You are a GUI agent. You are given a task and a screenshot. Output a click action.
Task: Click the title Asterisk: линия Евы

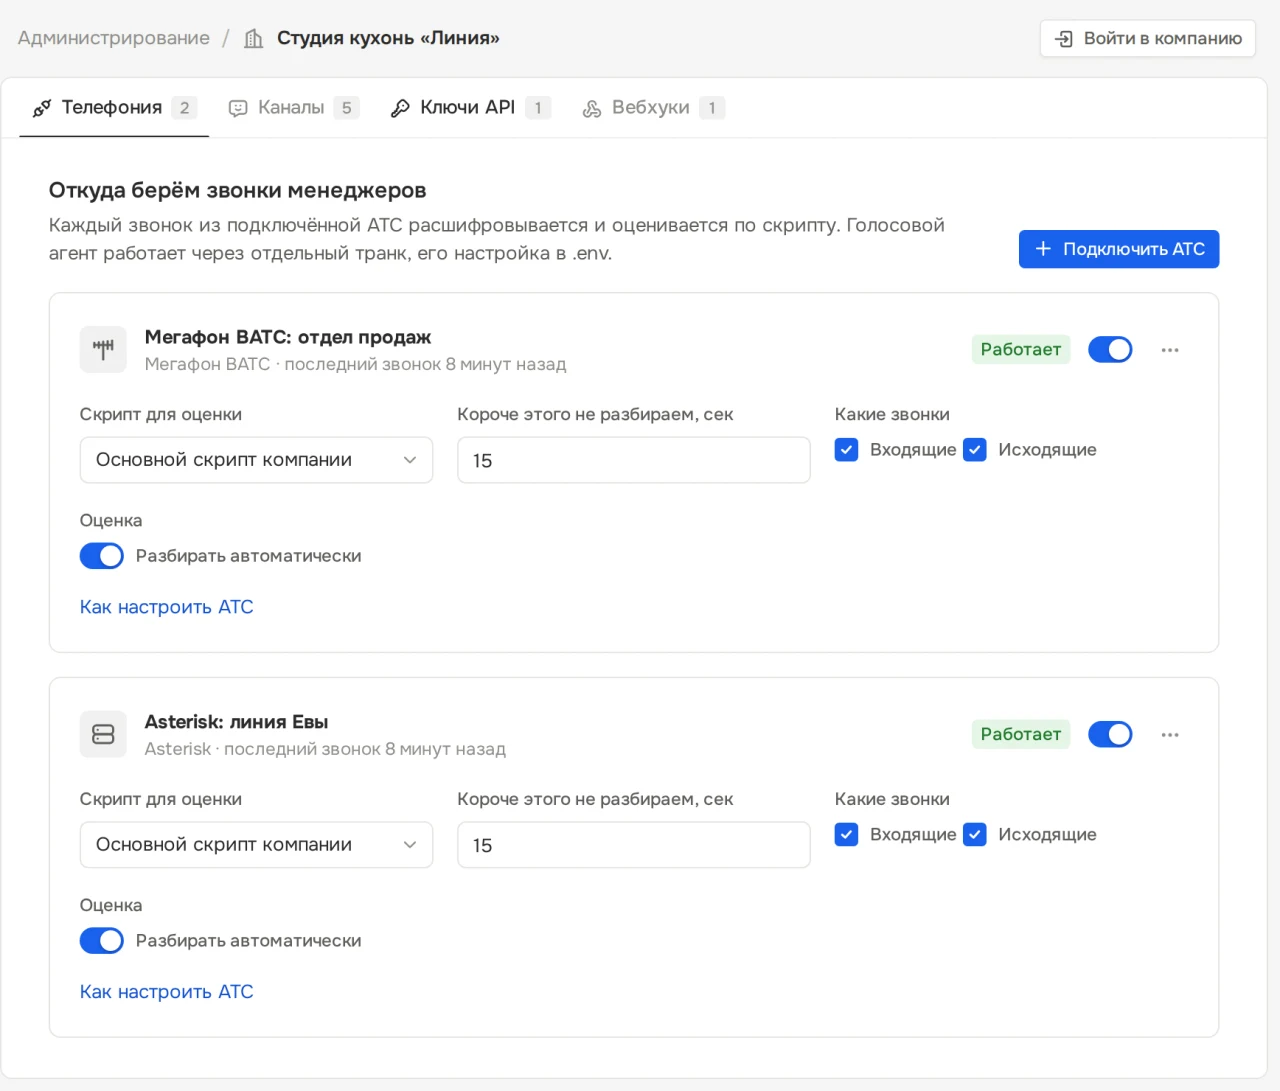(x=237, y=722)
